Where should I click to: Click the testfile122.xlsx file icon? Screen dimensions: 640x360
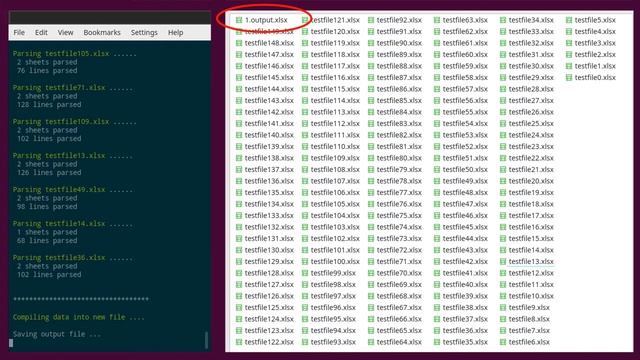coord(239,342)
